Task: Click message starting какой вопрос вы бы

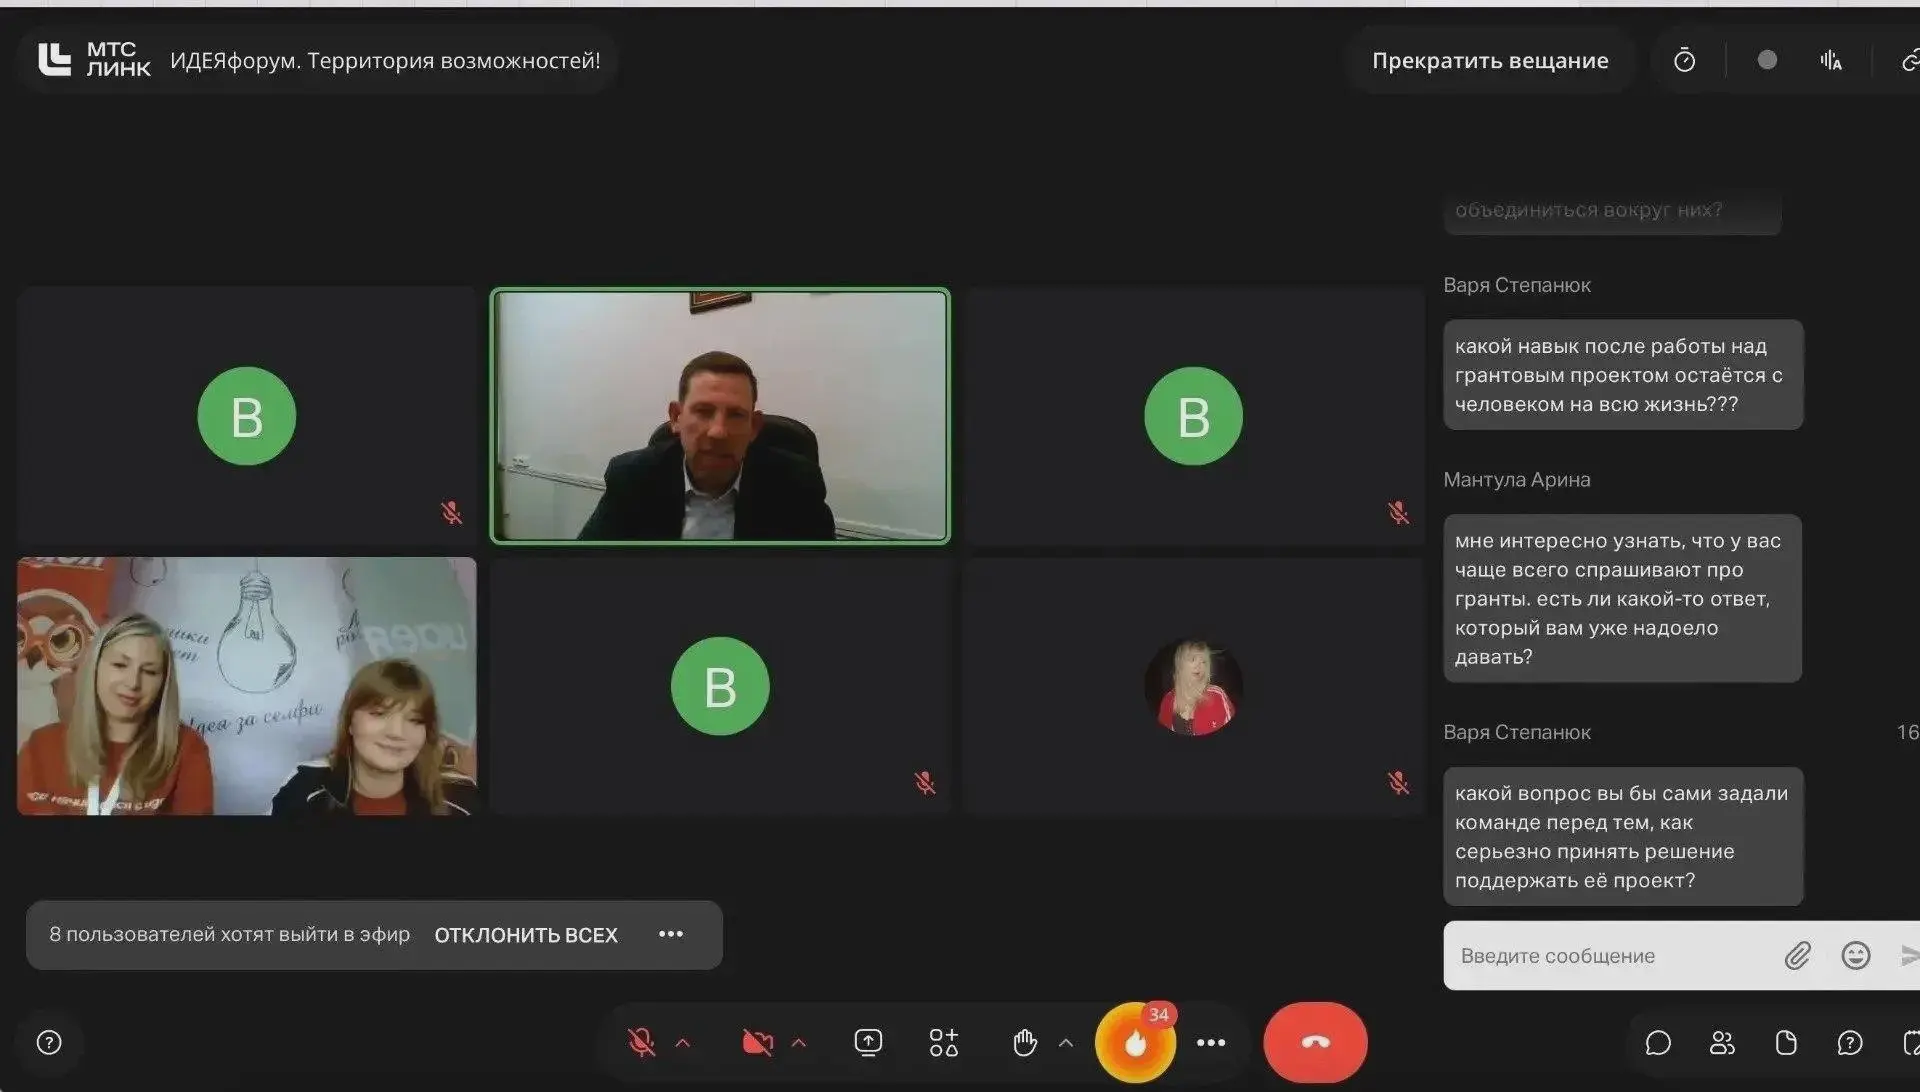Action: click(1623, 837)
